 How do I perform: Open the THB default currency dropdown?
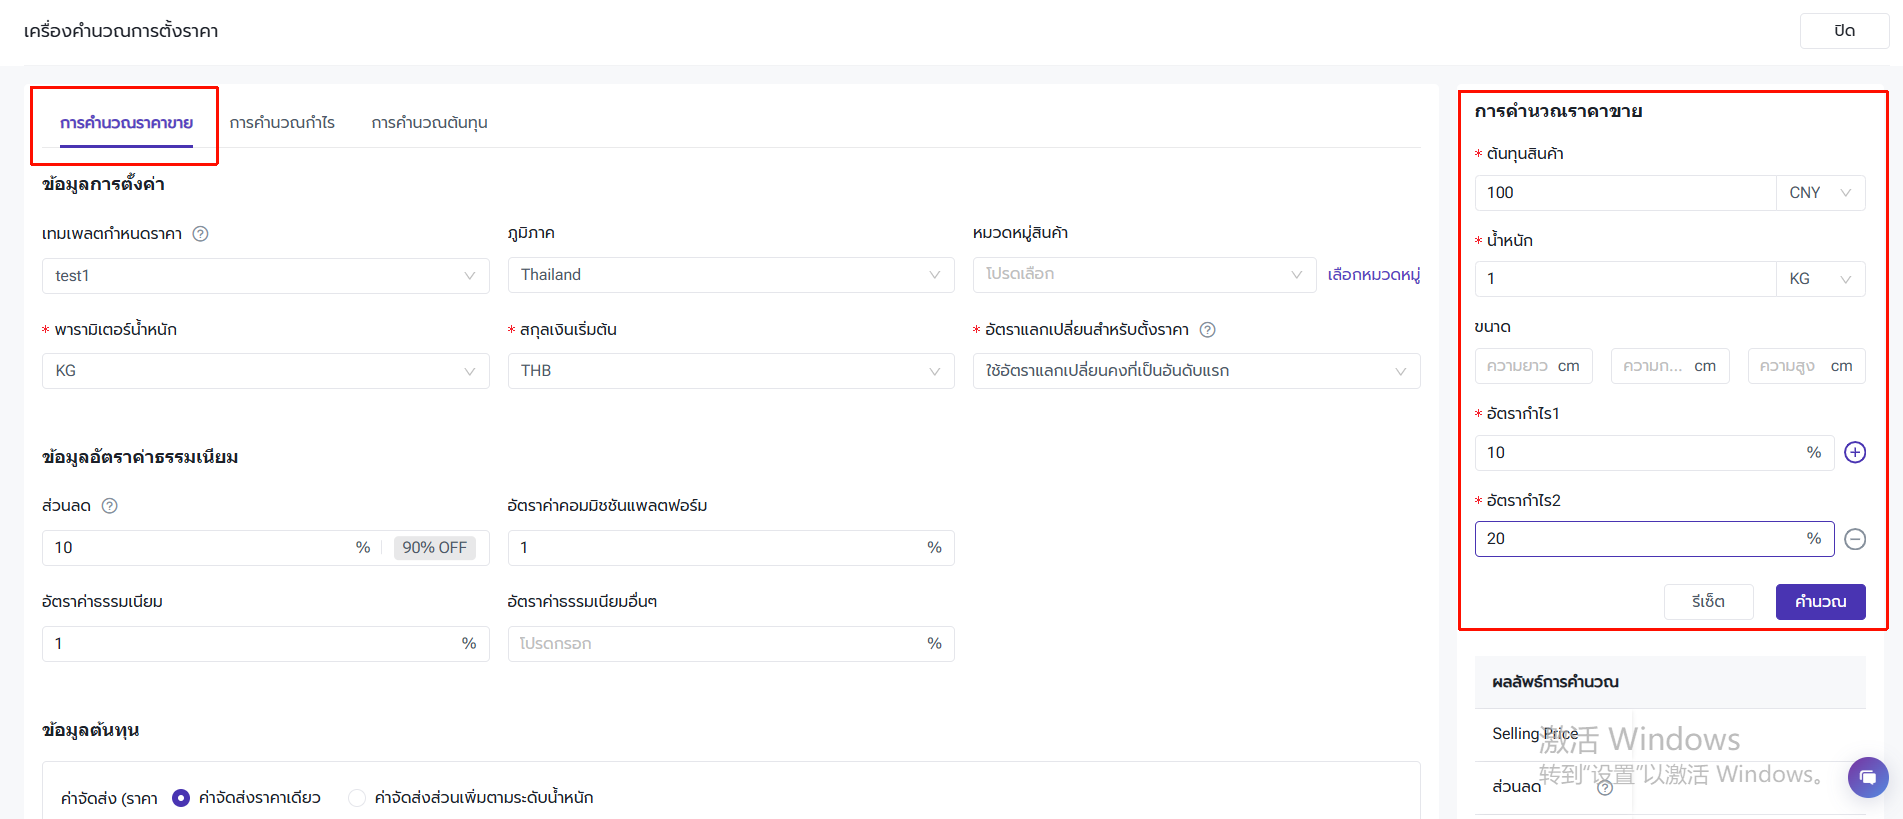point(730,371)
